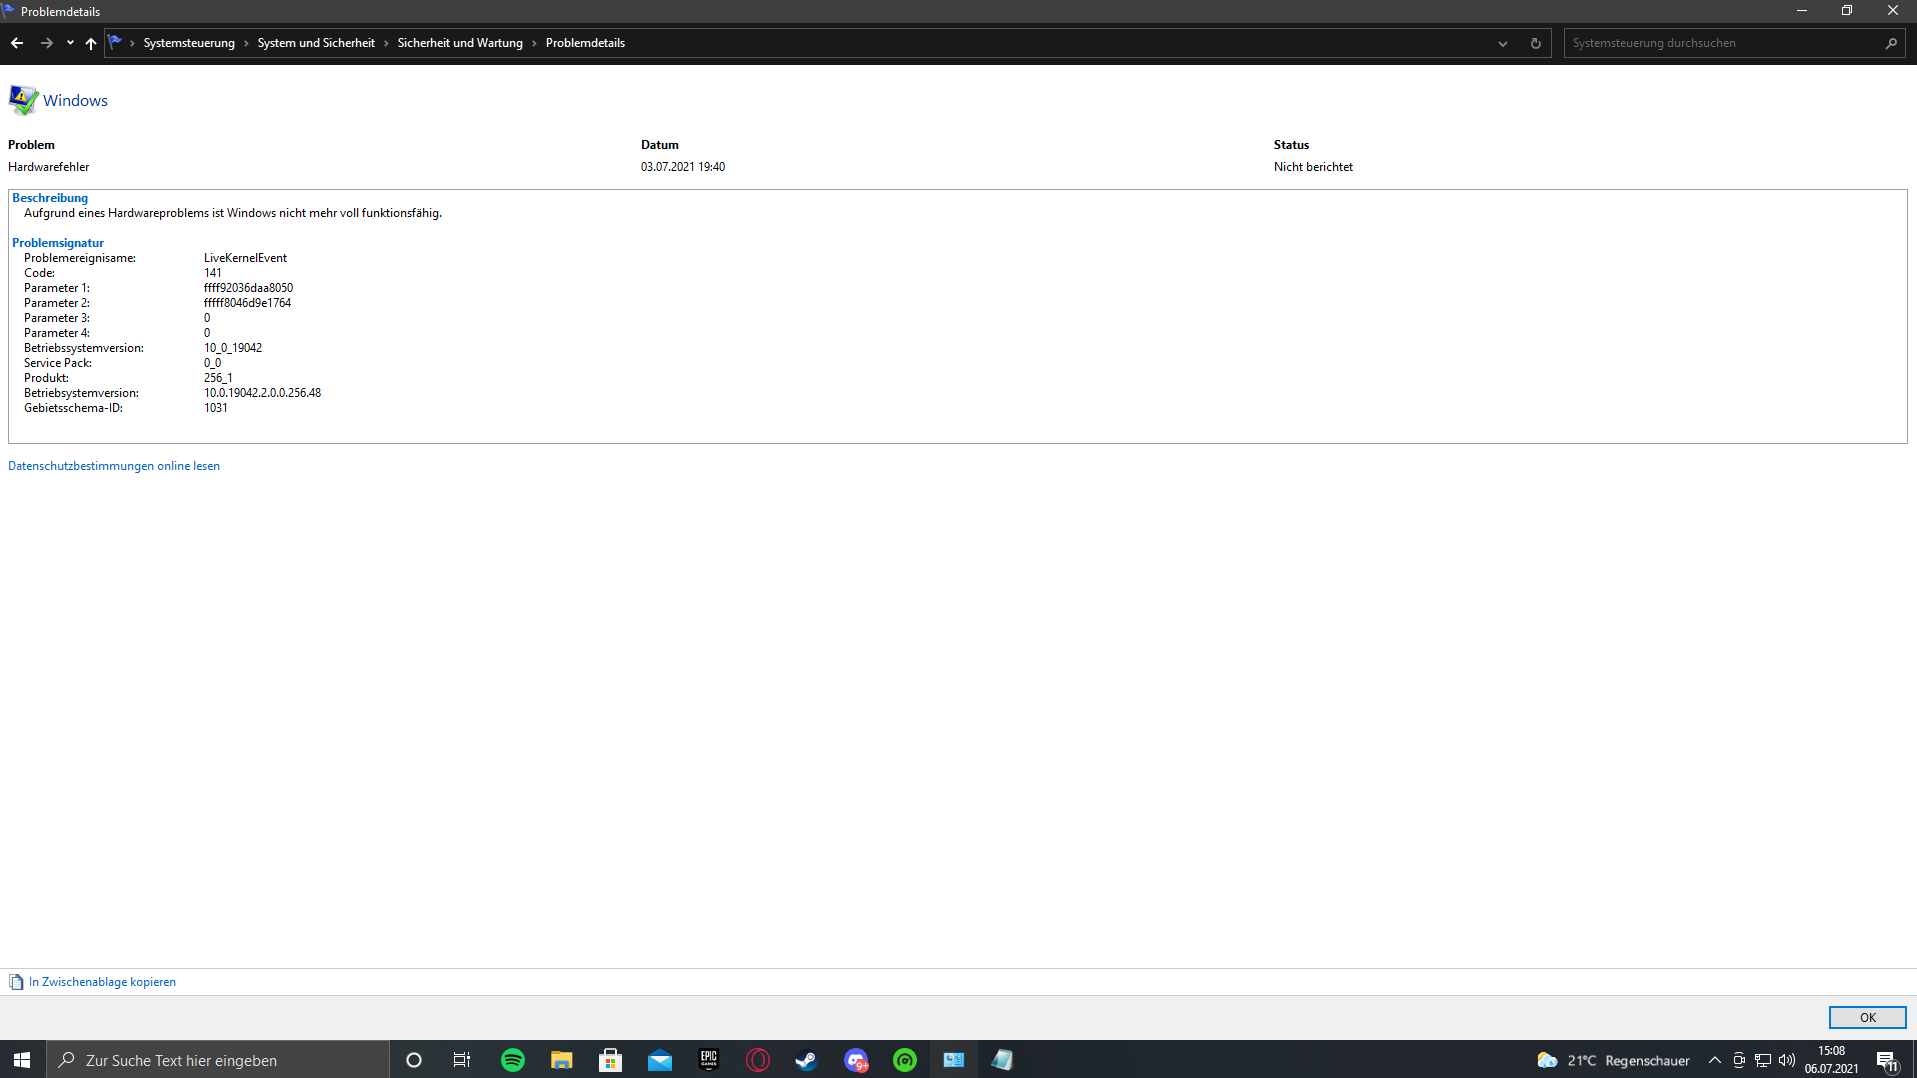Click the search magnifier icon
The width and height of the screenshot is (1917, 1078).
(1891, 43)
